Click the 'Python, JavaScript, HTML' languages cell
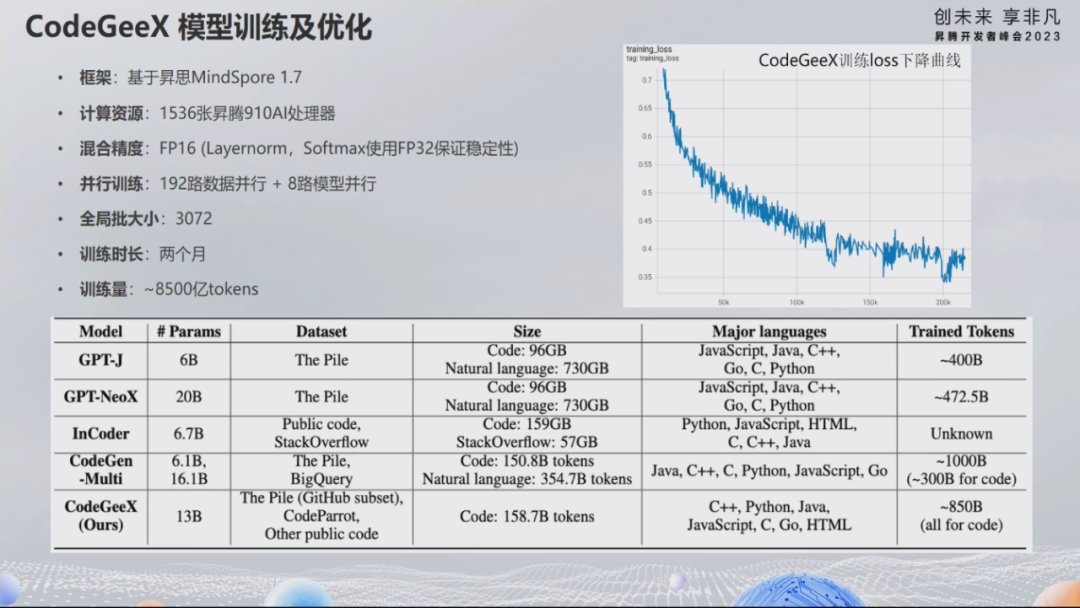The image size is (1080, 608). coord(769,433)
